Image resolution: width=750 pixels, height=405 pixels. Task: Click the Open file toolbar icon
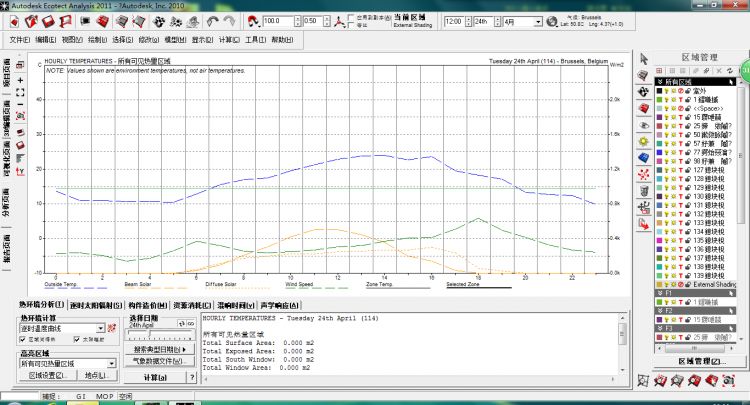click(32, 22)
